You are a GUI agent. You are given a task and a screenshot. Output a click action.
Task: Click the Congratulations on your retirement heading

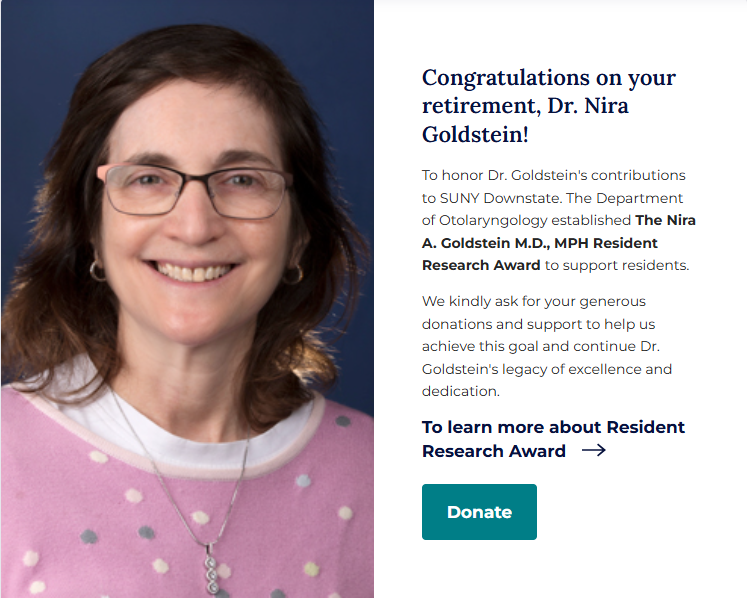tap(548, 78)
